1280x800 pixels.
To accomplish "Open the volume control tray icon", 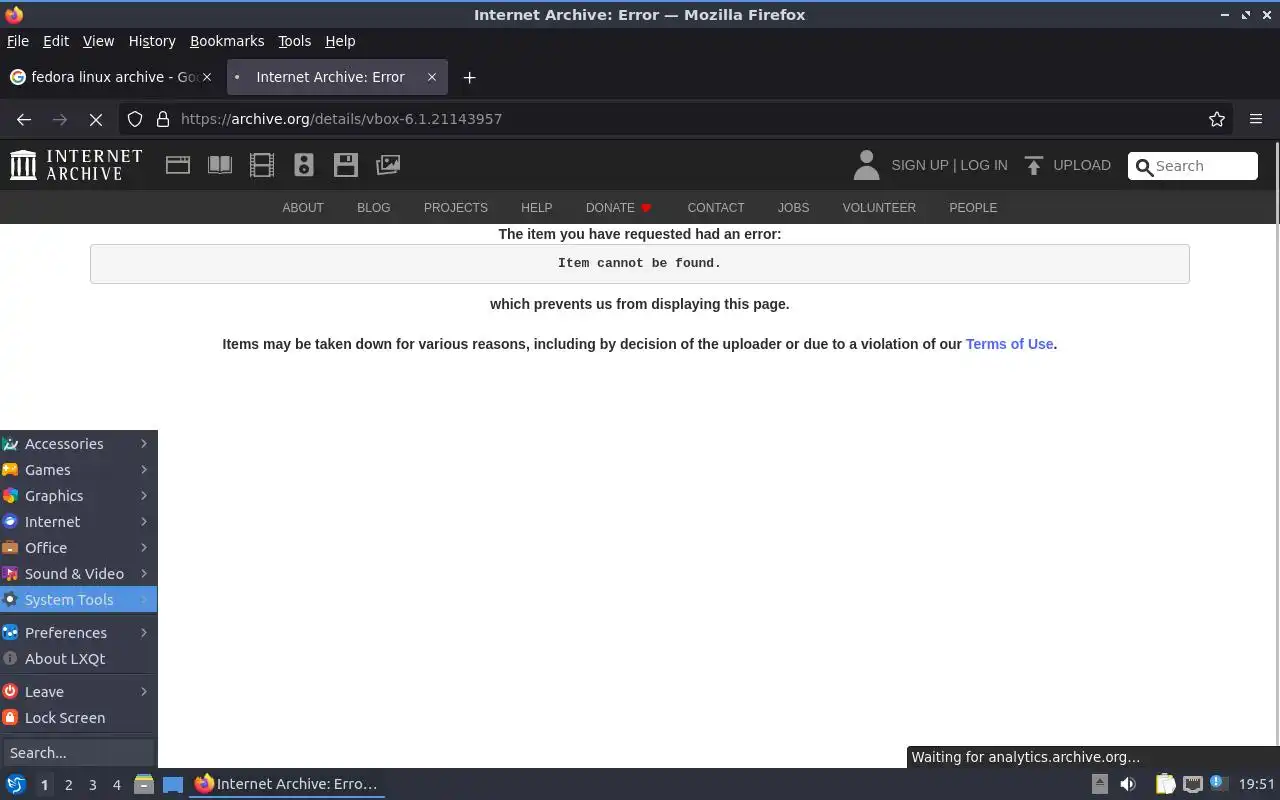I will tap(1128, 784).
